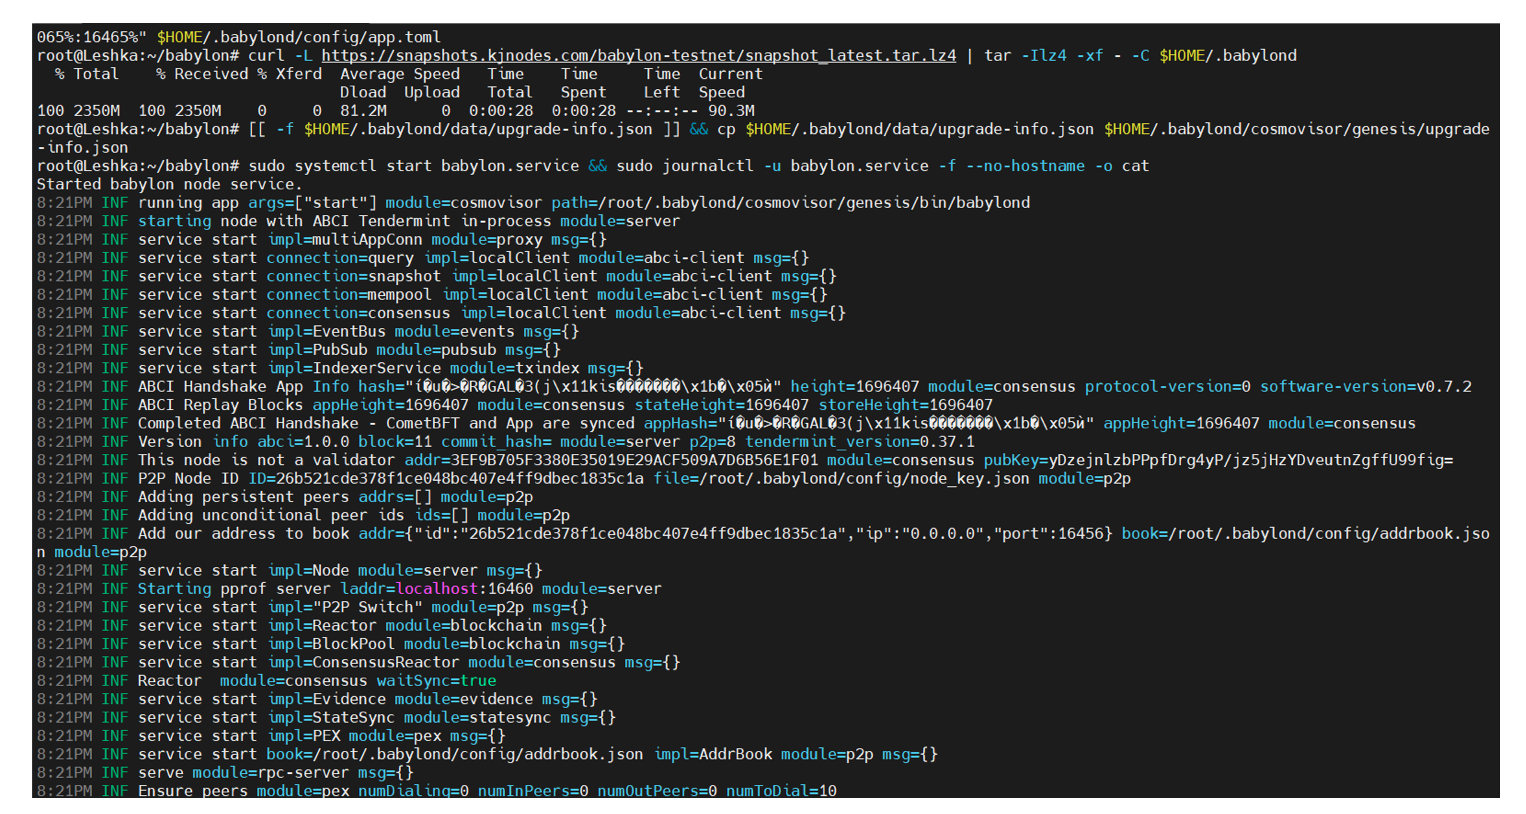Click the download progress '100 2350M' row

coord(396,111)
